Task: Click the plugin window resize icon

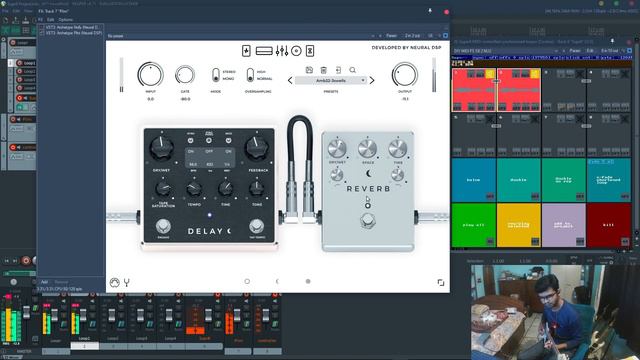Action: (x=441, y=282)
